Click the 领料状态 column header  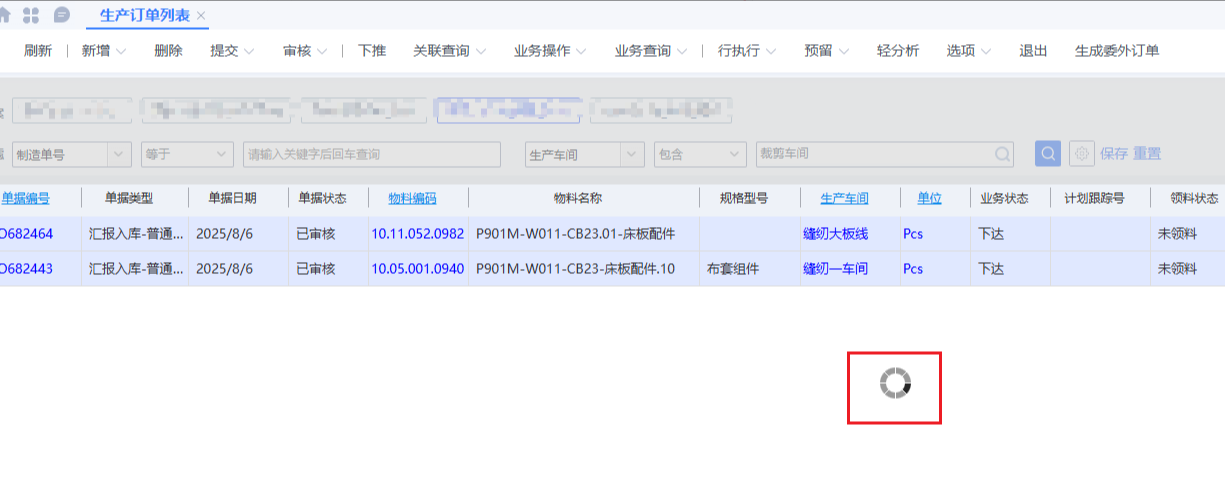click(1194, 198)
